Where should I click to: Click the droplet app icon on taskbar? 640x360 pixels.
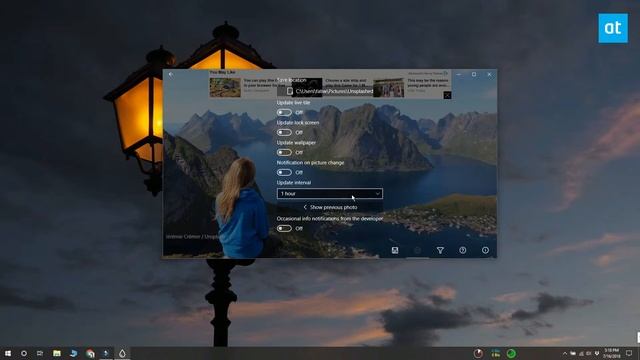click(122, 353)
